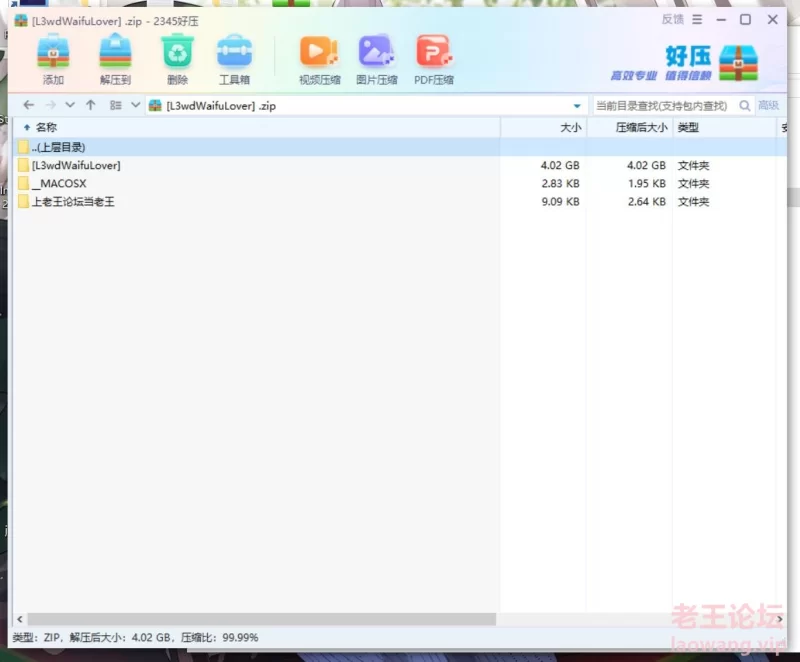Sort files by 大小 column header
Viewport: 800px width, 662px height.
pos(570,128)
